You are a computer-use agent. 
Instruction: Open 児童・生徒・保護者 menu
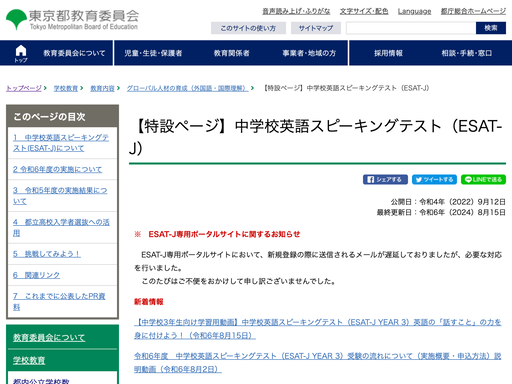coord(153,53)
